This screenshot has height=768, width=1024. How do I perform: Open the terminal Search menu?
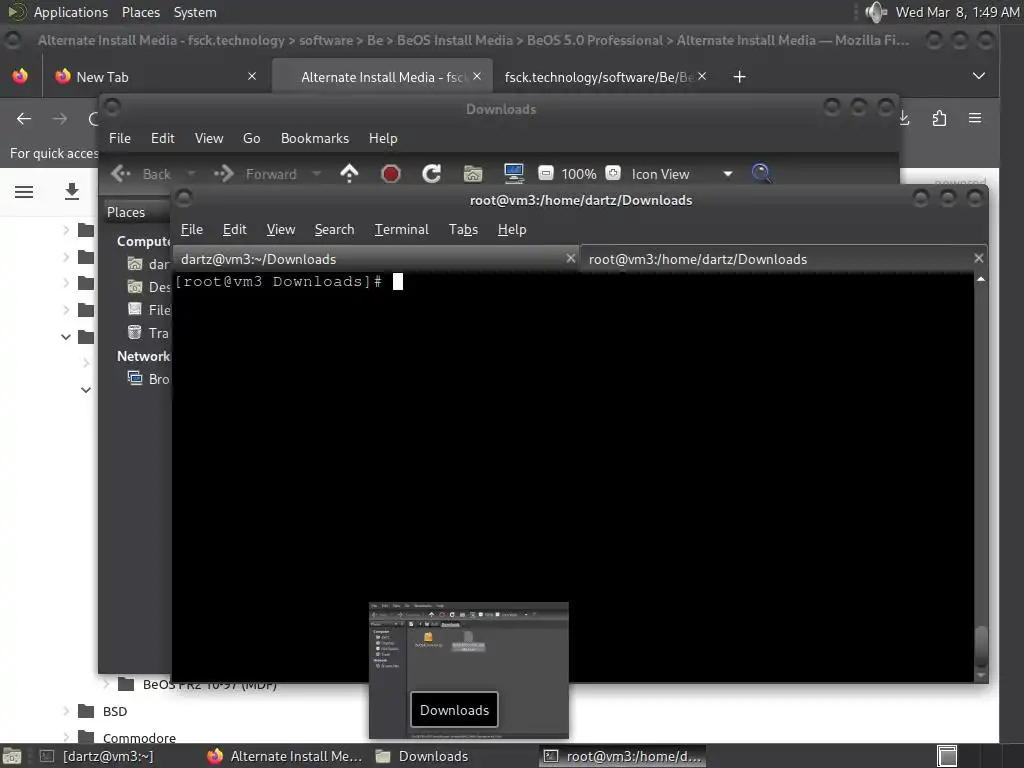pyautogui.click(x=334, y=229)
